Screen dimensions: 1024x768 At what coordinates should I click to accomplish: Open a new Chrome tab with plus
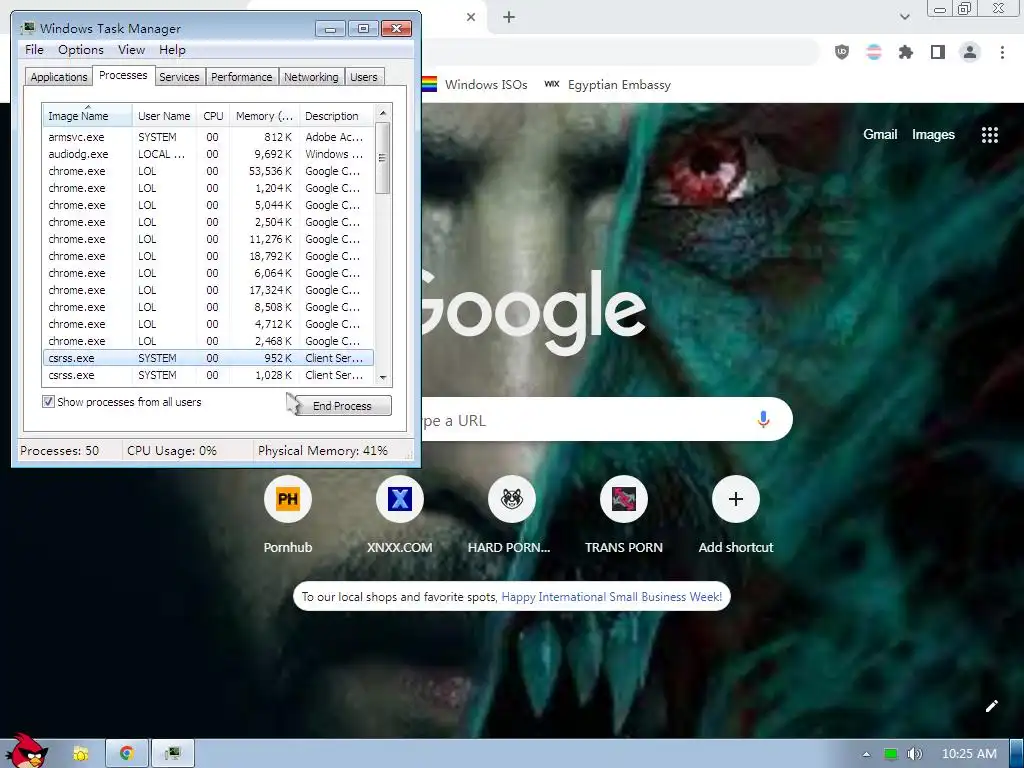509,17
